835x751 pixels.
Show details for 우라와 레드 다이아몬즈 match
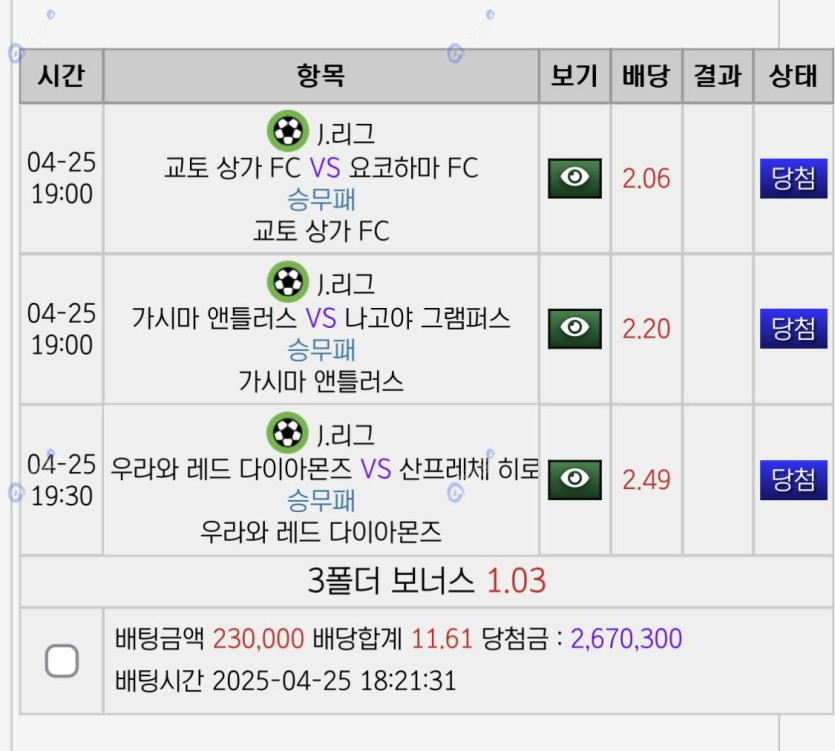click(574, 480)
